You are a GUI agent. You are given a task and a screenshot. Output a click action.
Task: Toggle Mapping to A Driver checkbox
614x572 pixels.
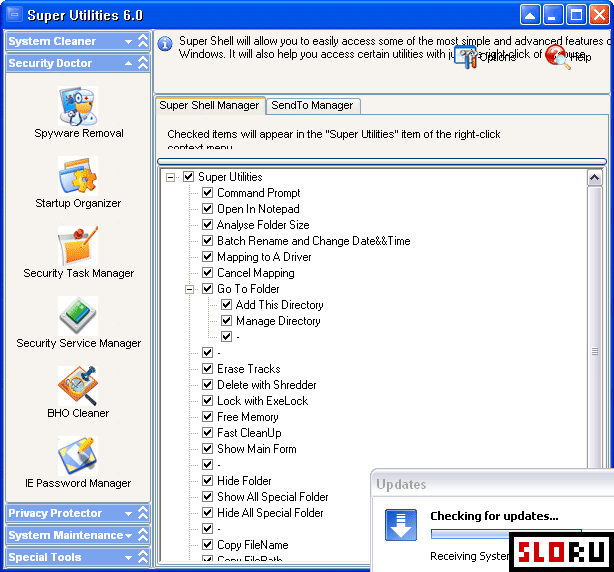(x=208, y=257)
